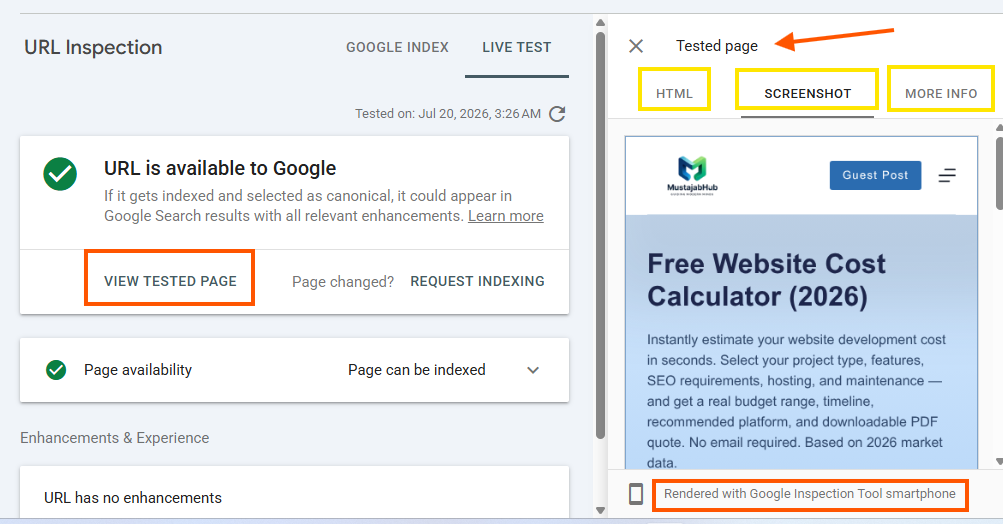Select the SCREENSHOT tab

pyautogui.click(x=807, y=93)
